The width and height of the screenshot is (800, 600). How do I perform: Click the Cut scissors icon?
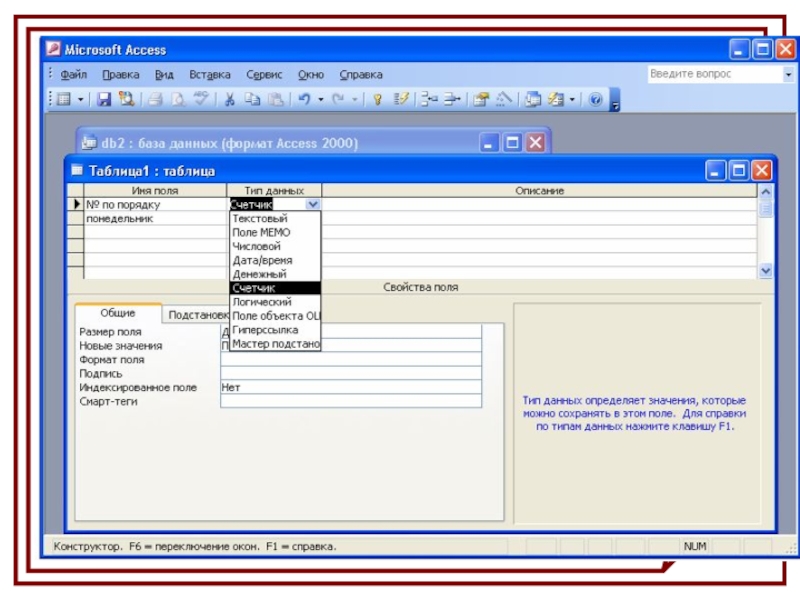(x=229, y=99)
